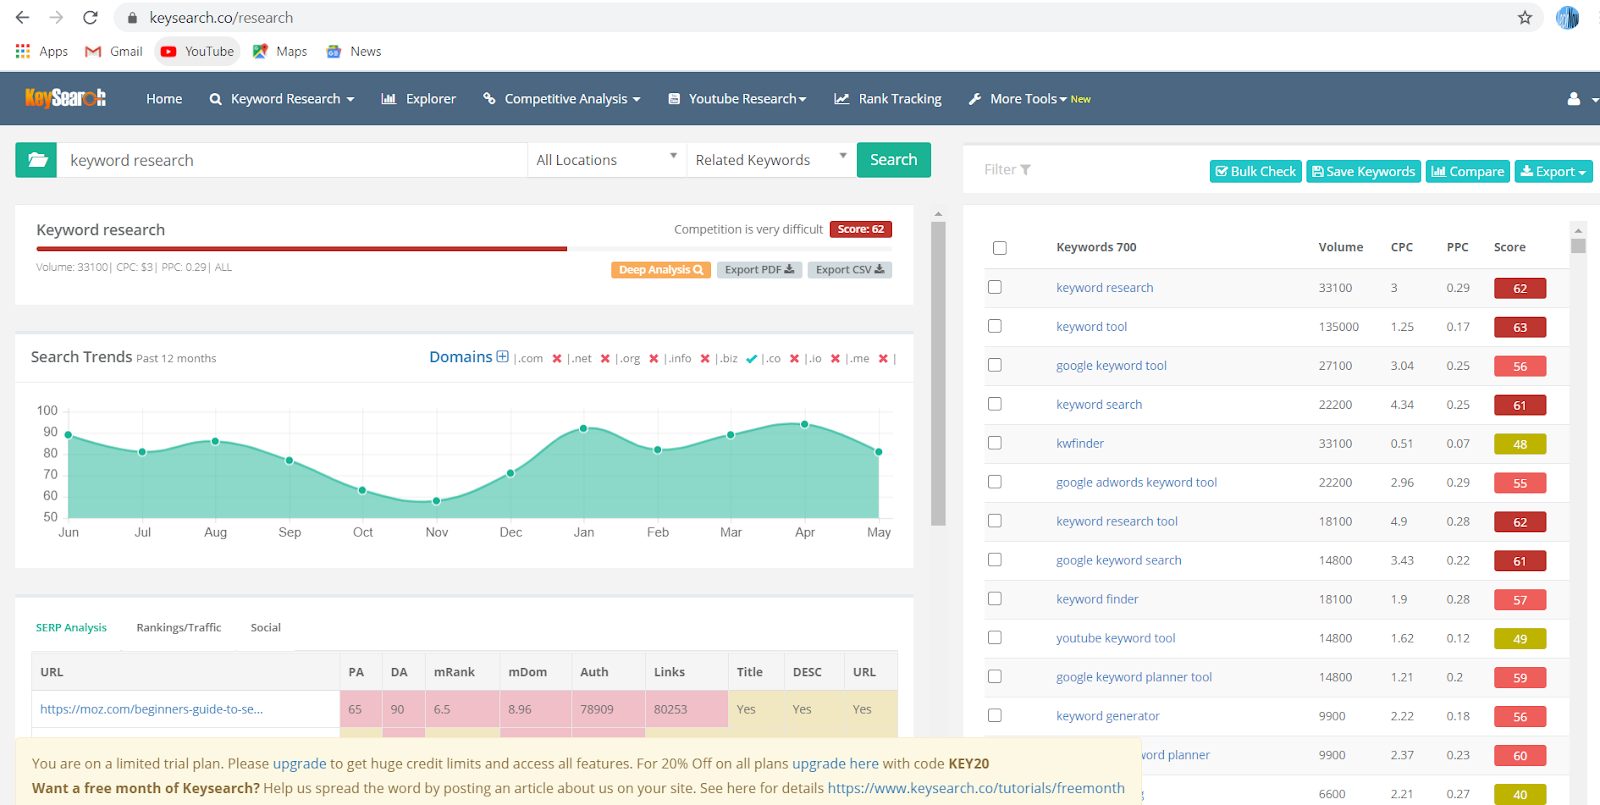Screen dimensions: 1600x805
Task: Open the user account icon in navbar
Action: tap(1574, 99)
